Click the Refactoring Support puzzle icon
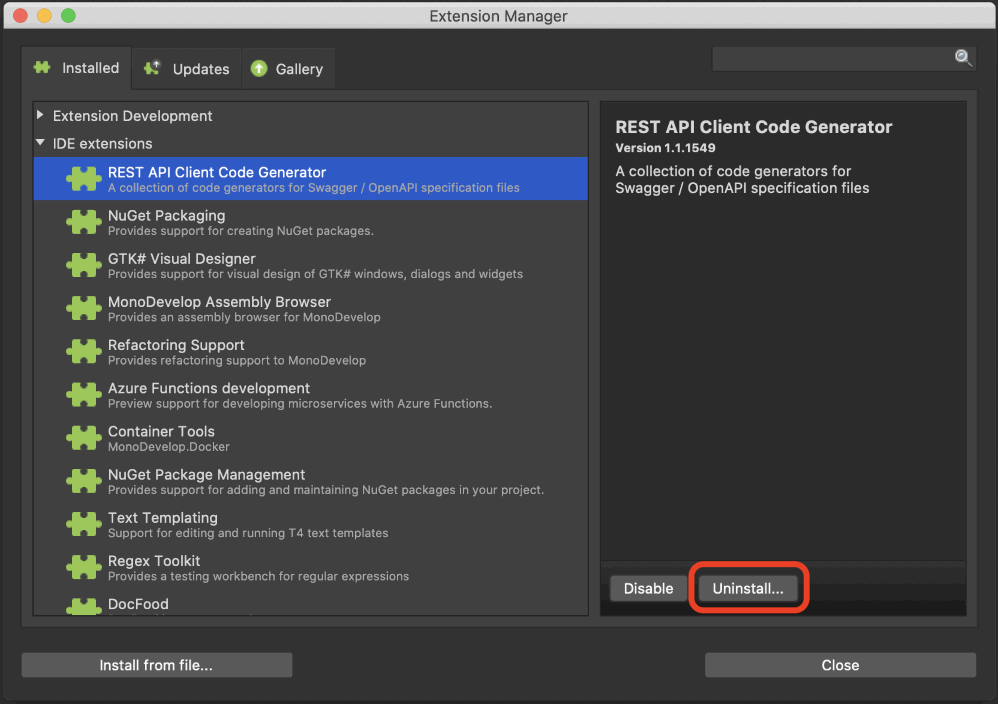Viewport: 998px width, 704px height. pyautogui.click(x=83, y=352)
